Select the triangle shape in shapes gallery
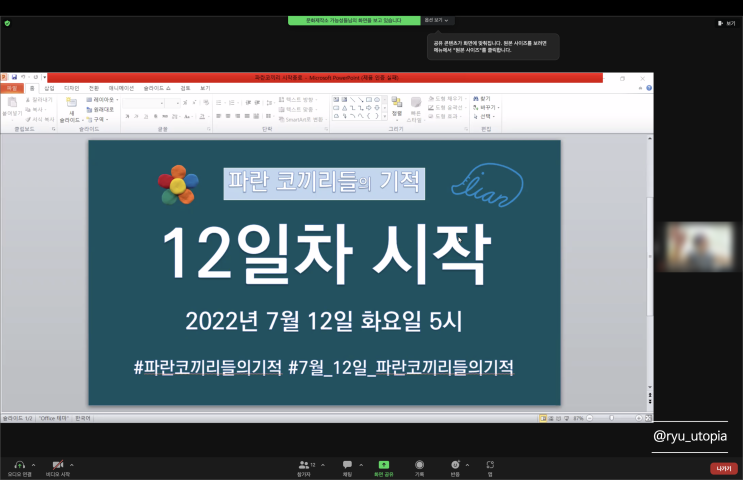The height and width of the screenshot is (480, 743). coord(344,108)
